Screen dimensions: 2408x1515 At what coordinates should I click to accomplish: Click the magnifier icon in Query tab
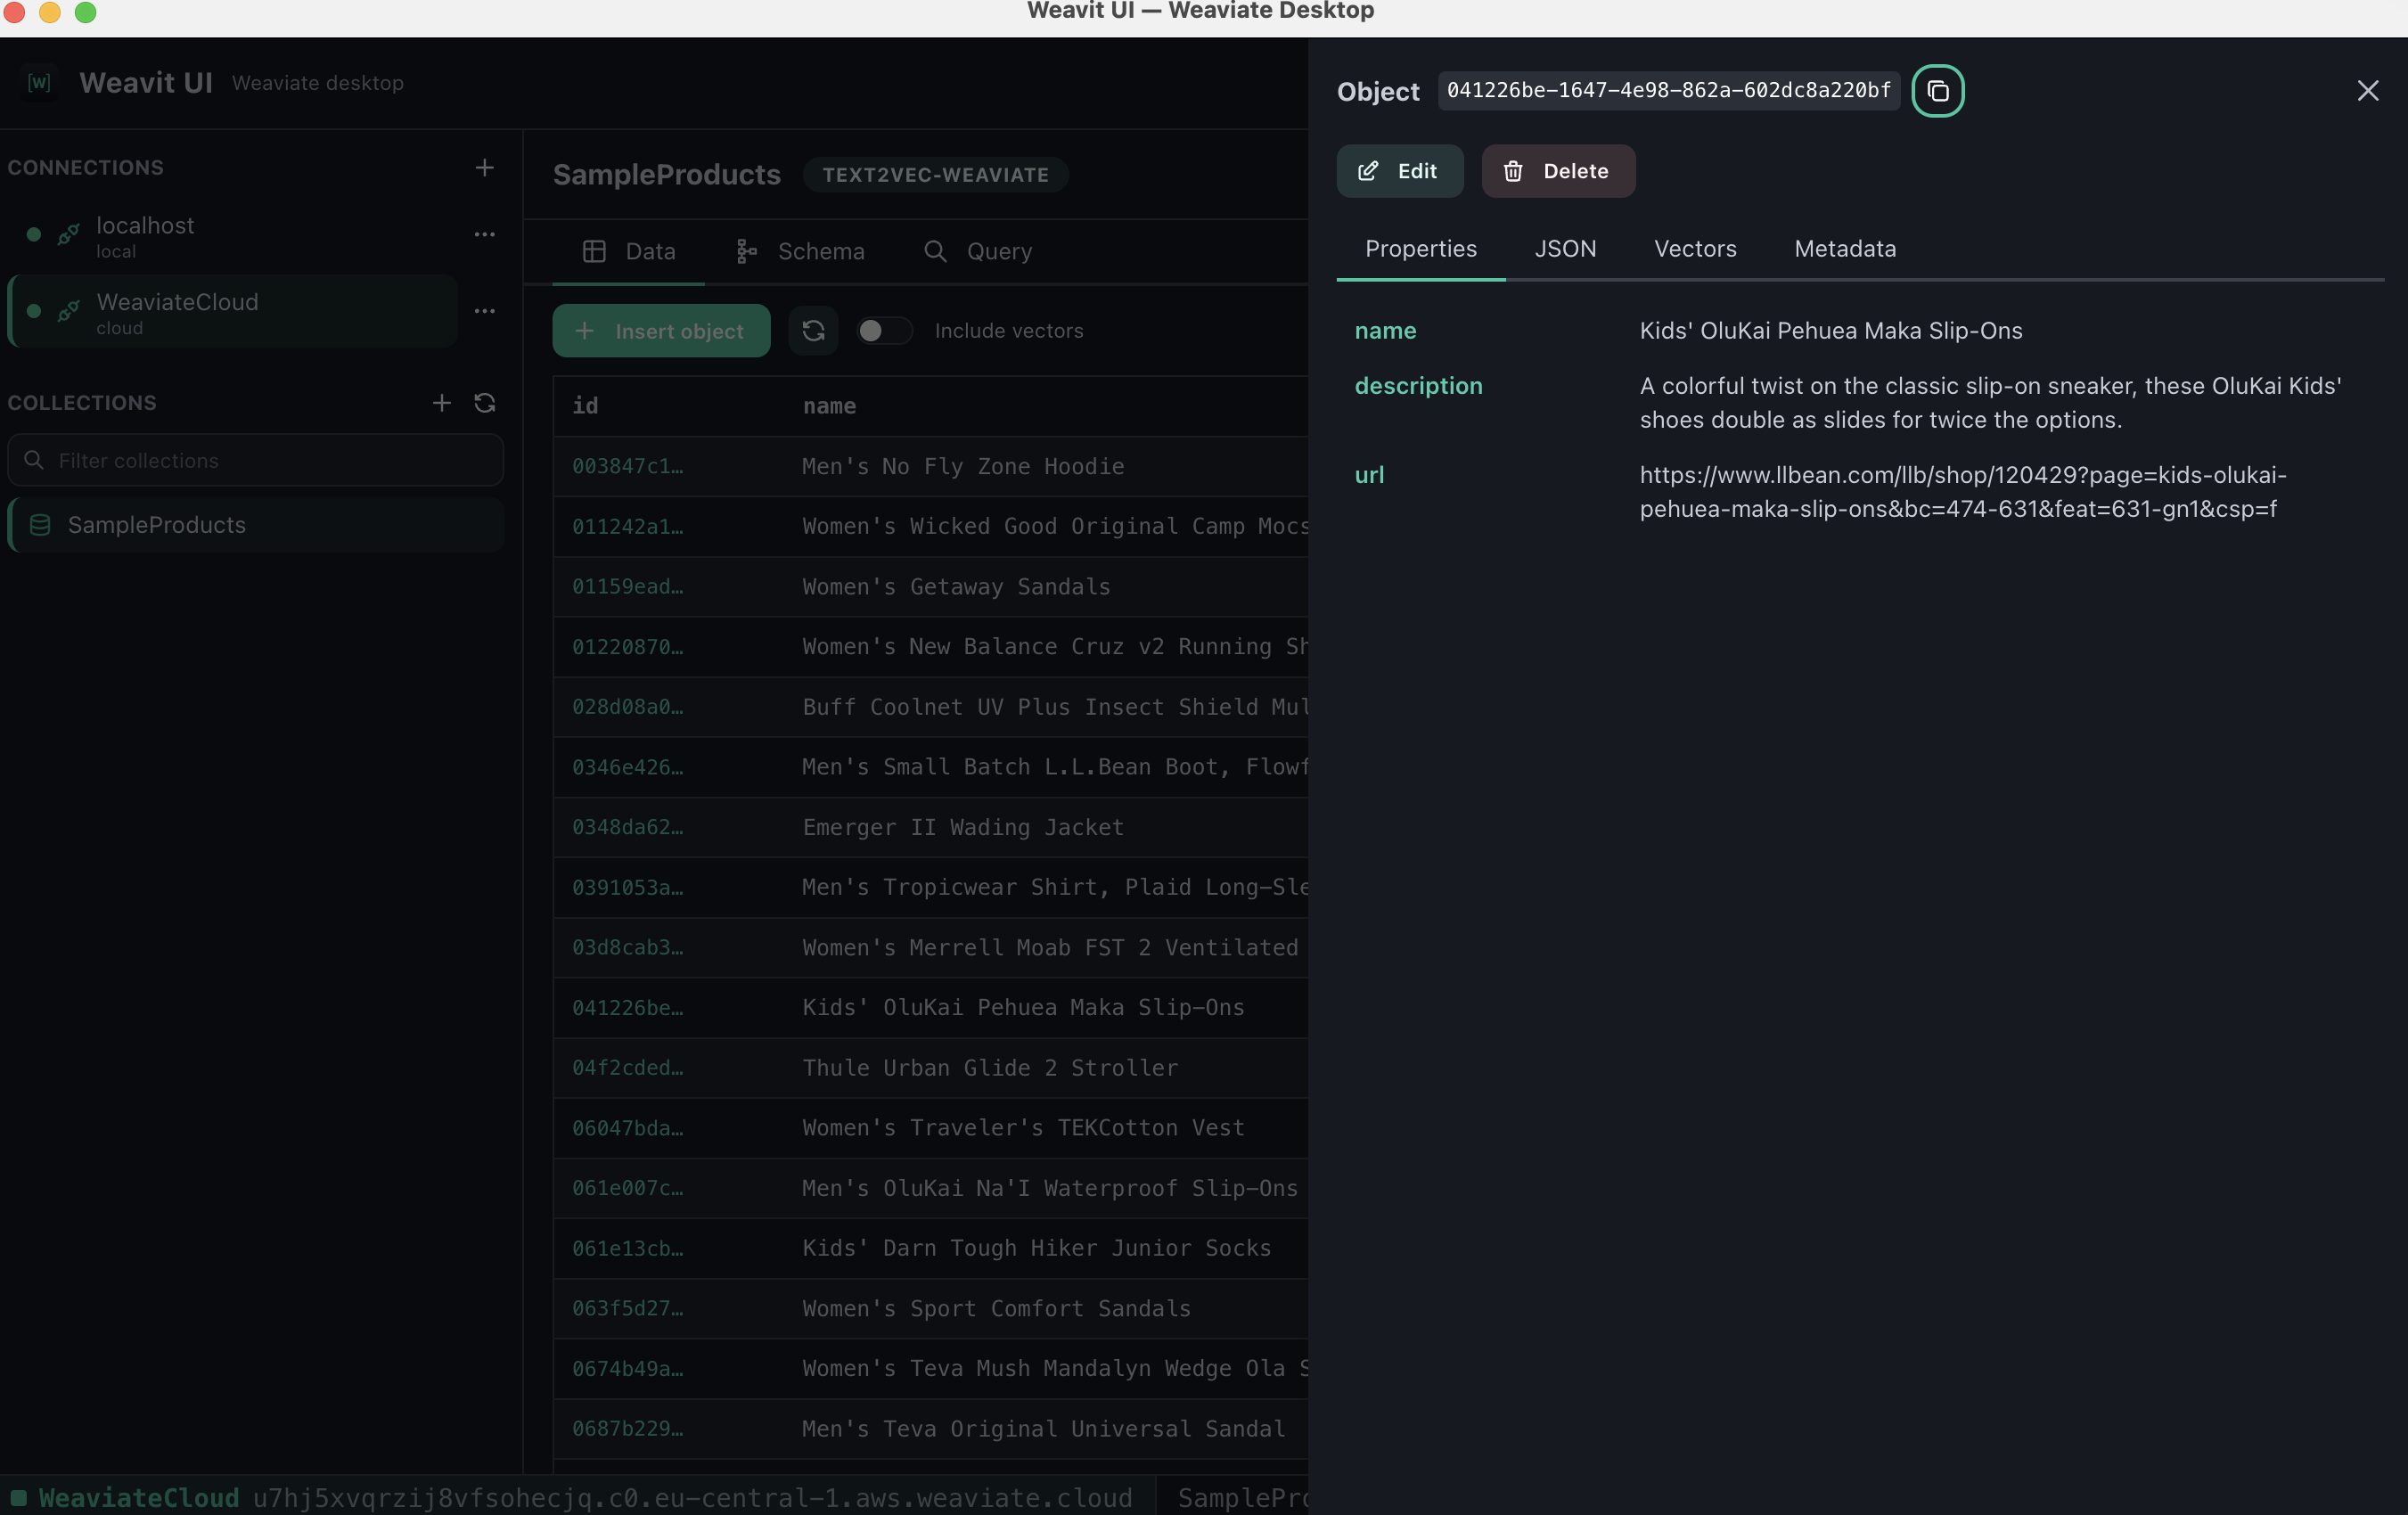pyautogui.click(x=935, y=252)
